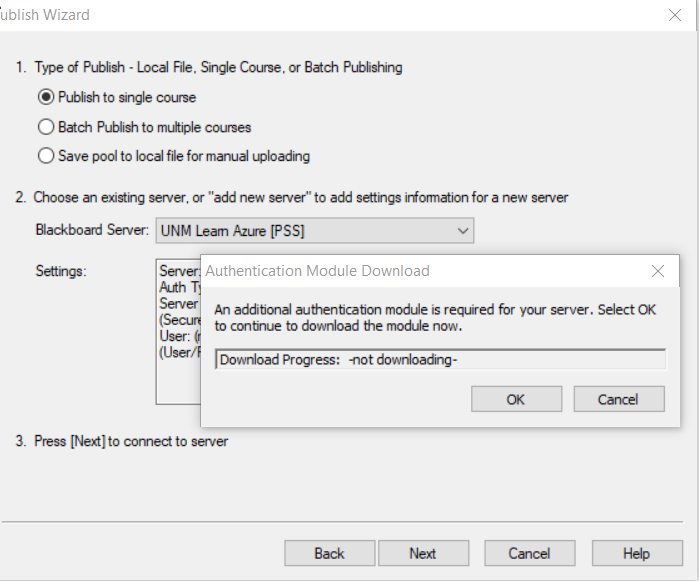Click the Blackboard Server field label

[92, 231]
